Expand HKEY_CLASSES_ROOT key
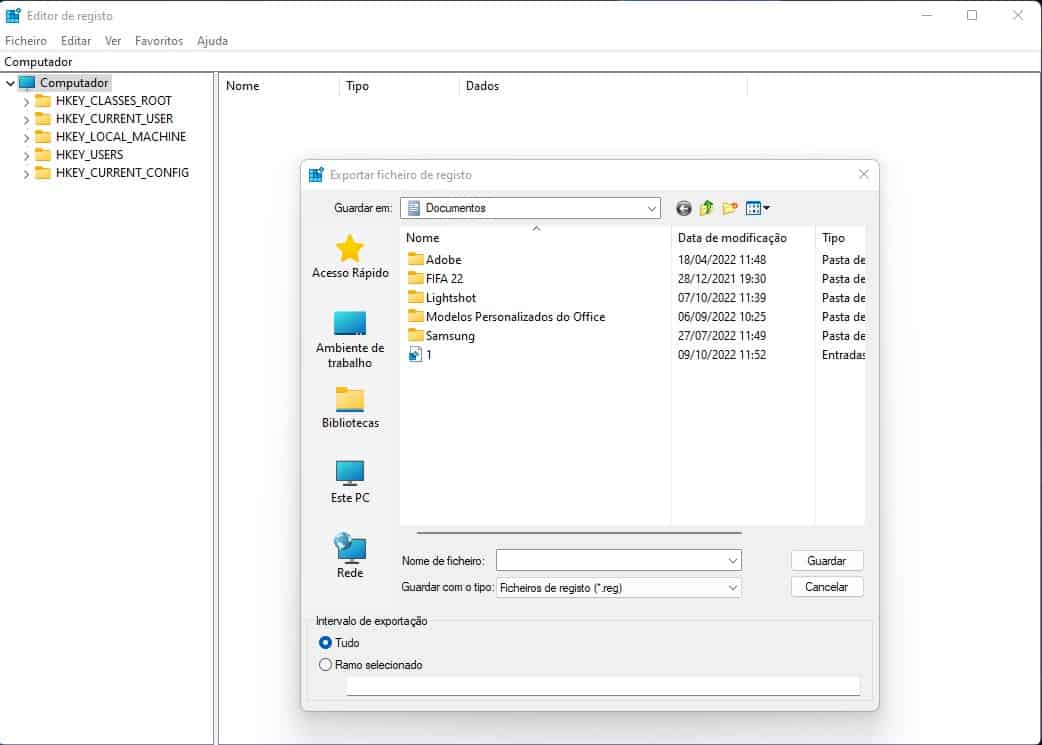Screen dimensions: 1042x745 tap(26, 102)
